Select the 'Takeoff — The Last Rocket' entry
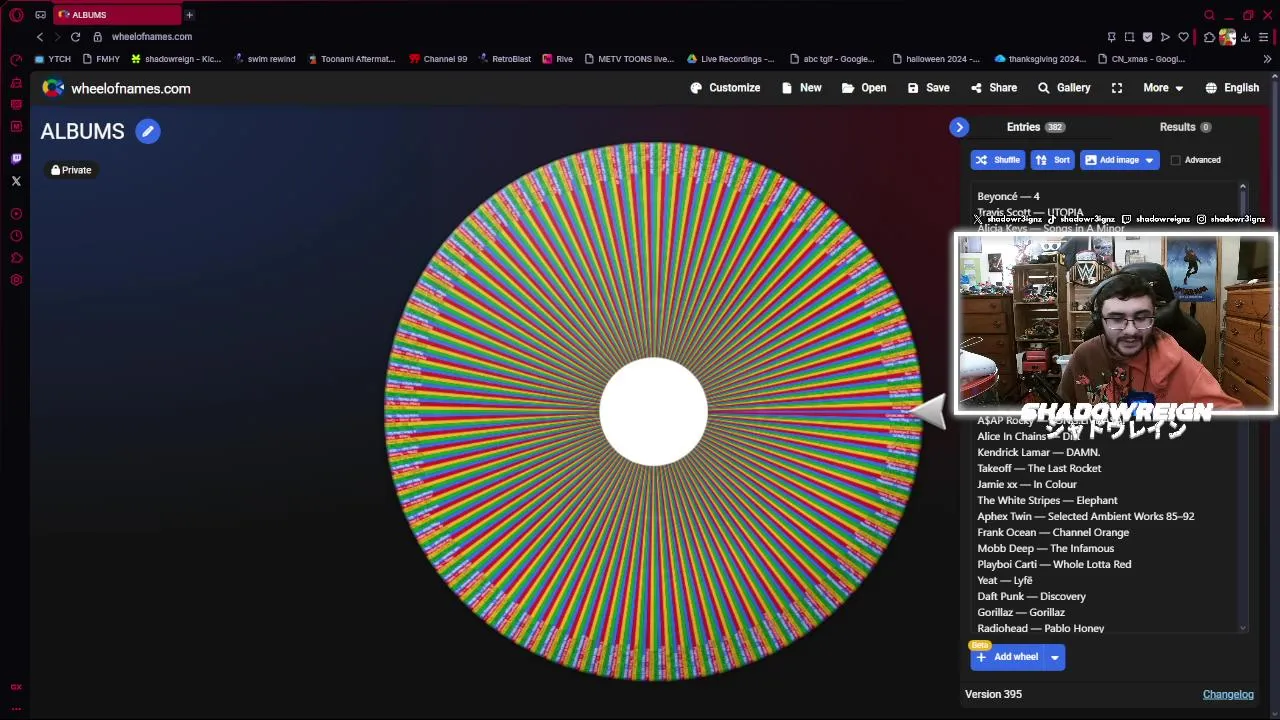The width and height of the screenshot is (1280, 720). [1039, 468]
